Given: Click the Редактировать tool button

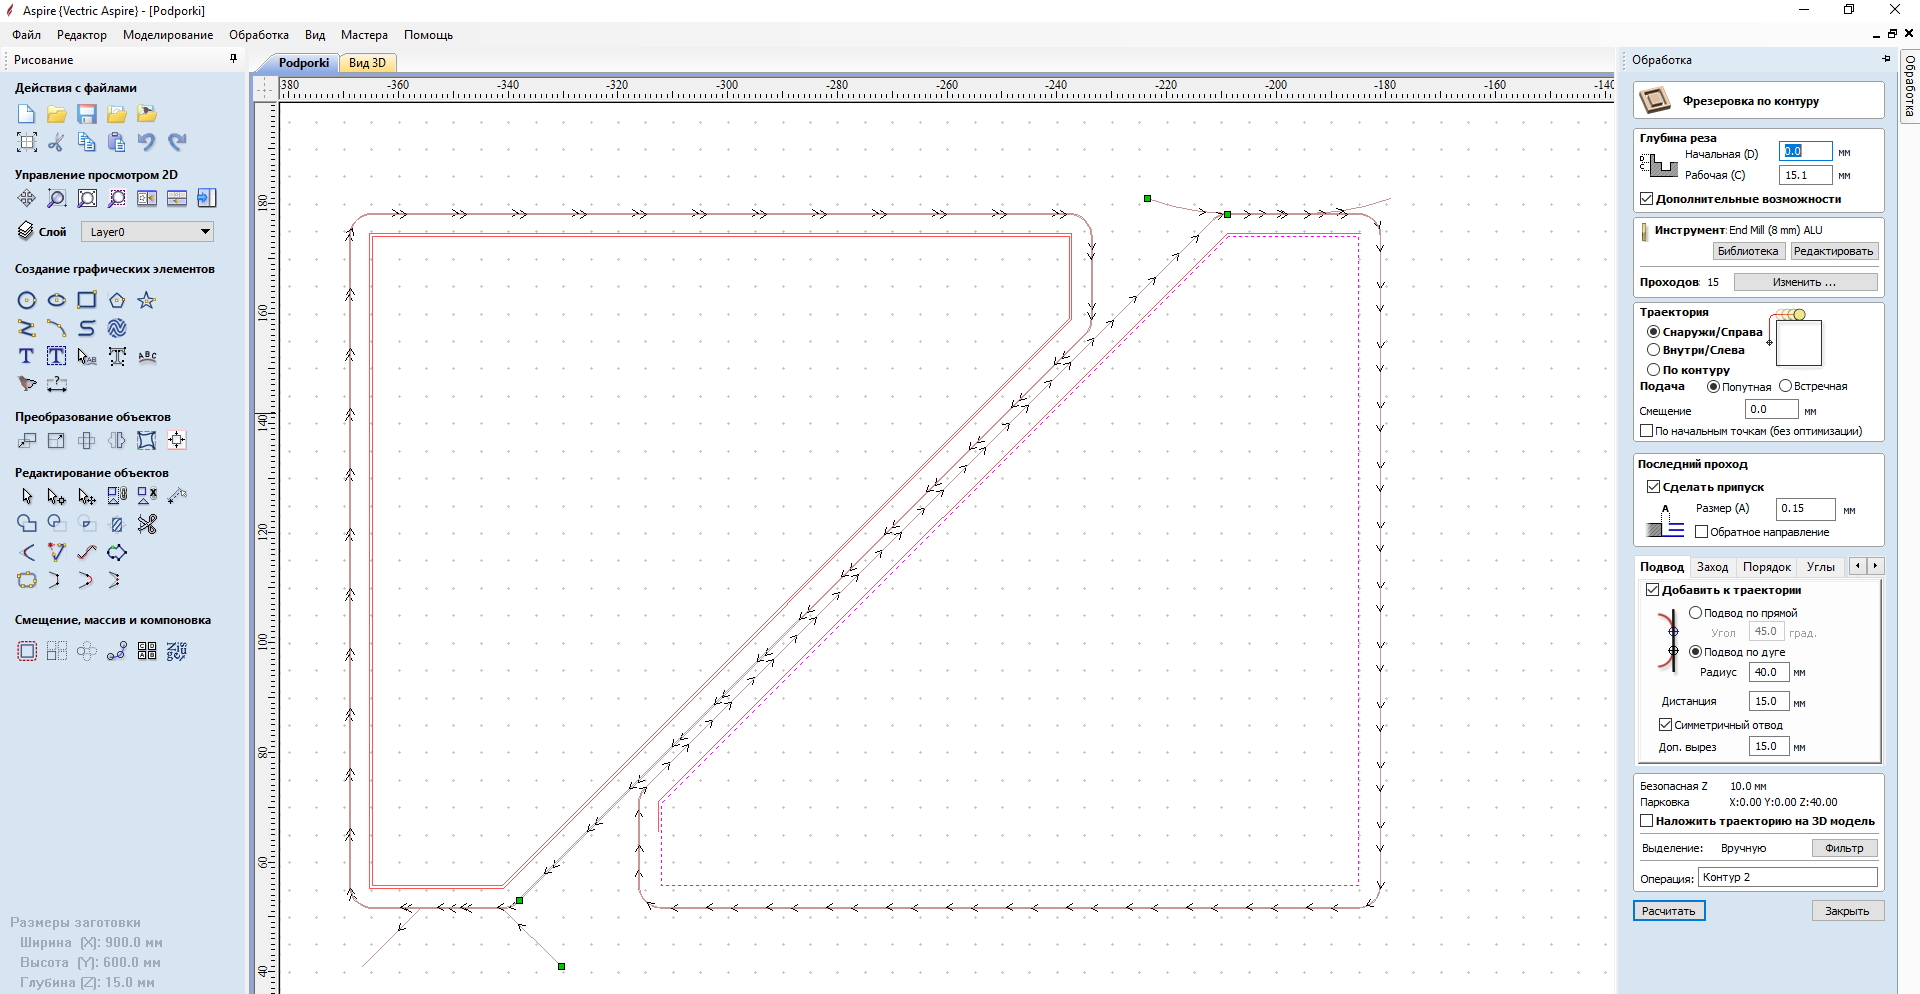Looking at the screenshot, I should pos(1833,252).
